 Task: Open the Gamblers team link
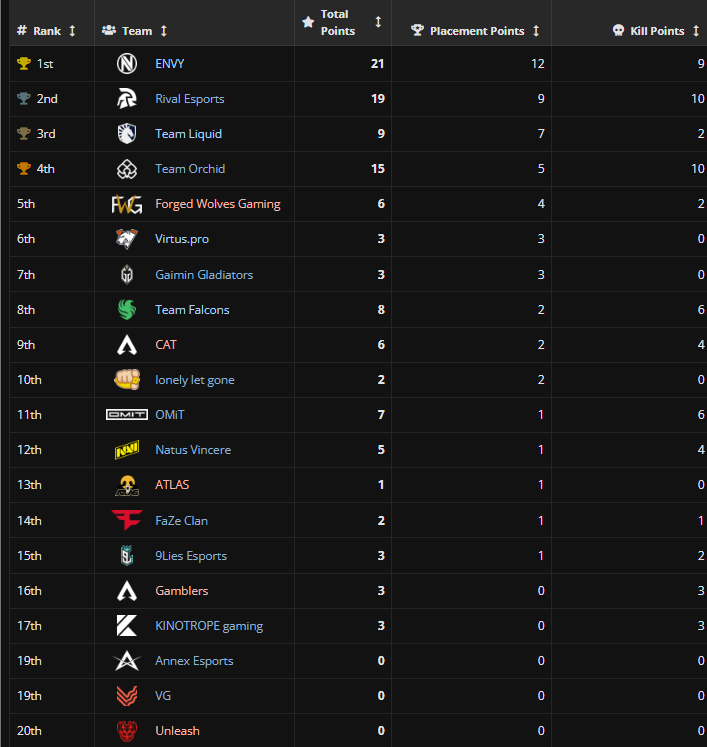(x=182, y=591)
